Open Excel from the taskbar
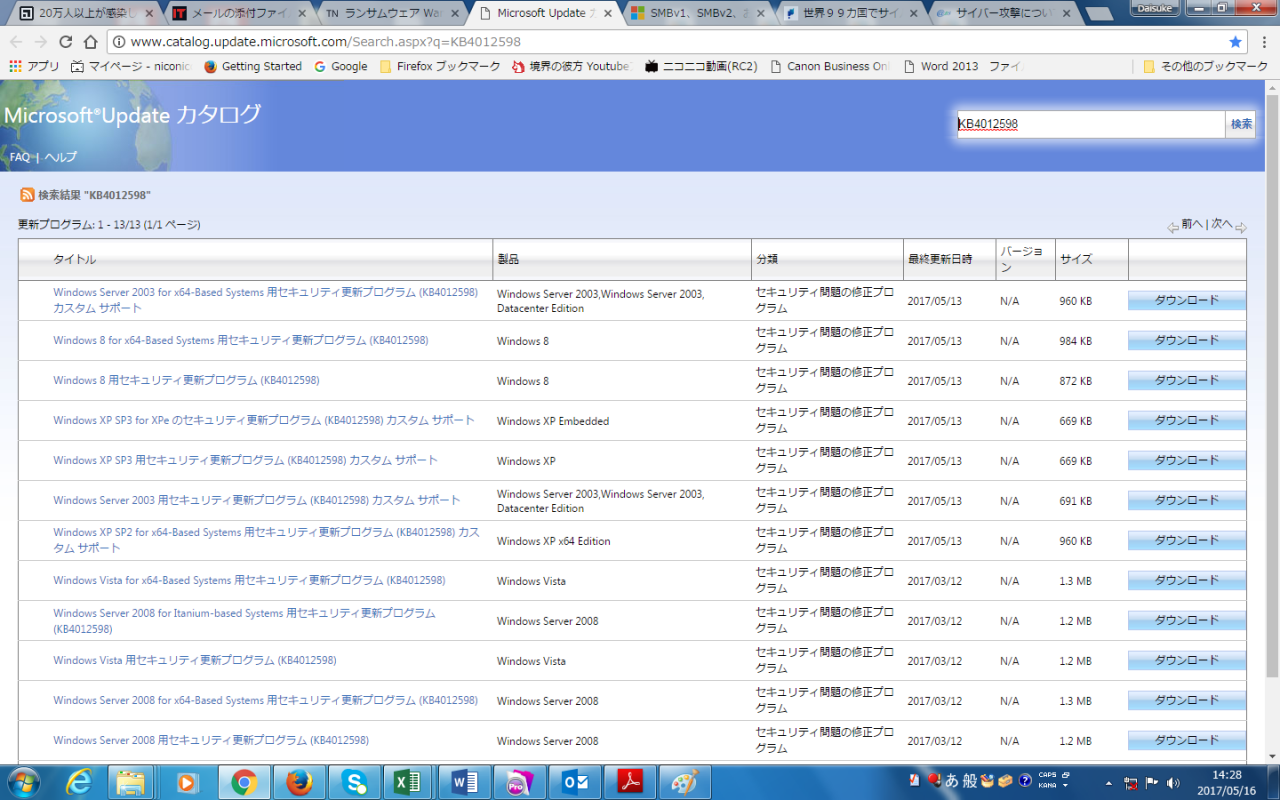 [x=406, y=782]
